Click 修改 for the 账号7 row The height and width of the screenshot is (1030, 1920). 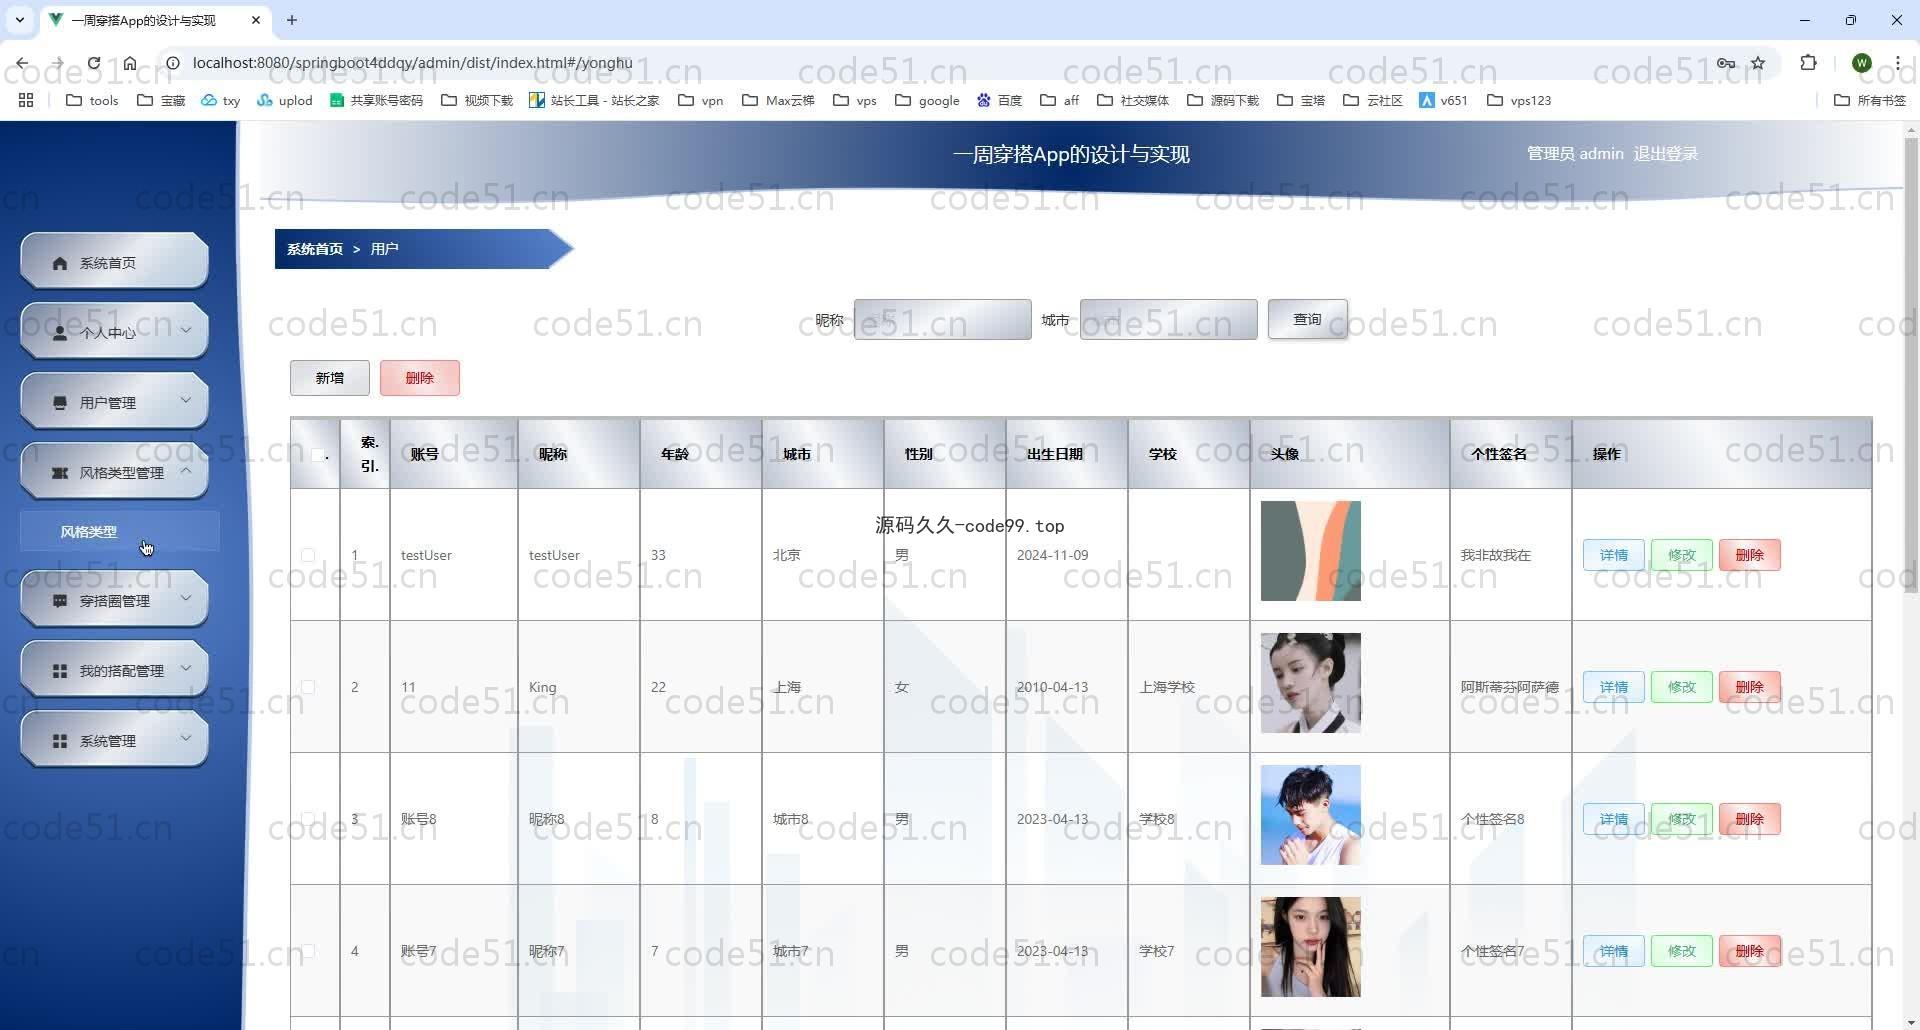(1681, 951)
